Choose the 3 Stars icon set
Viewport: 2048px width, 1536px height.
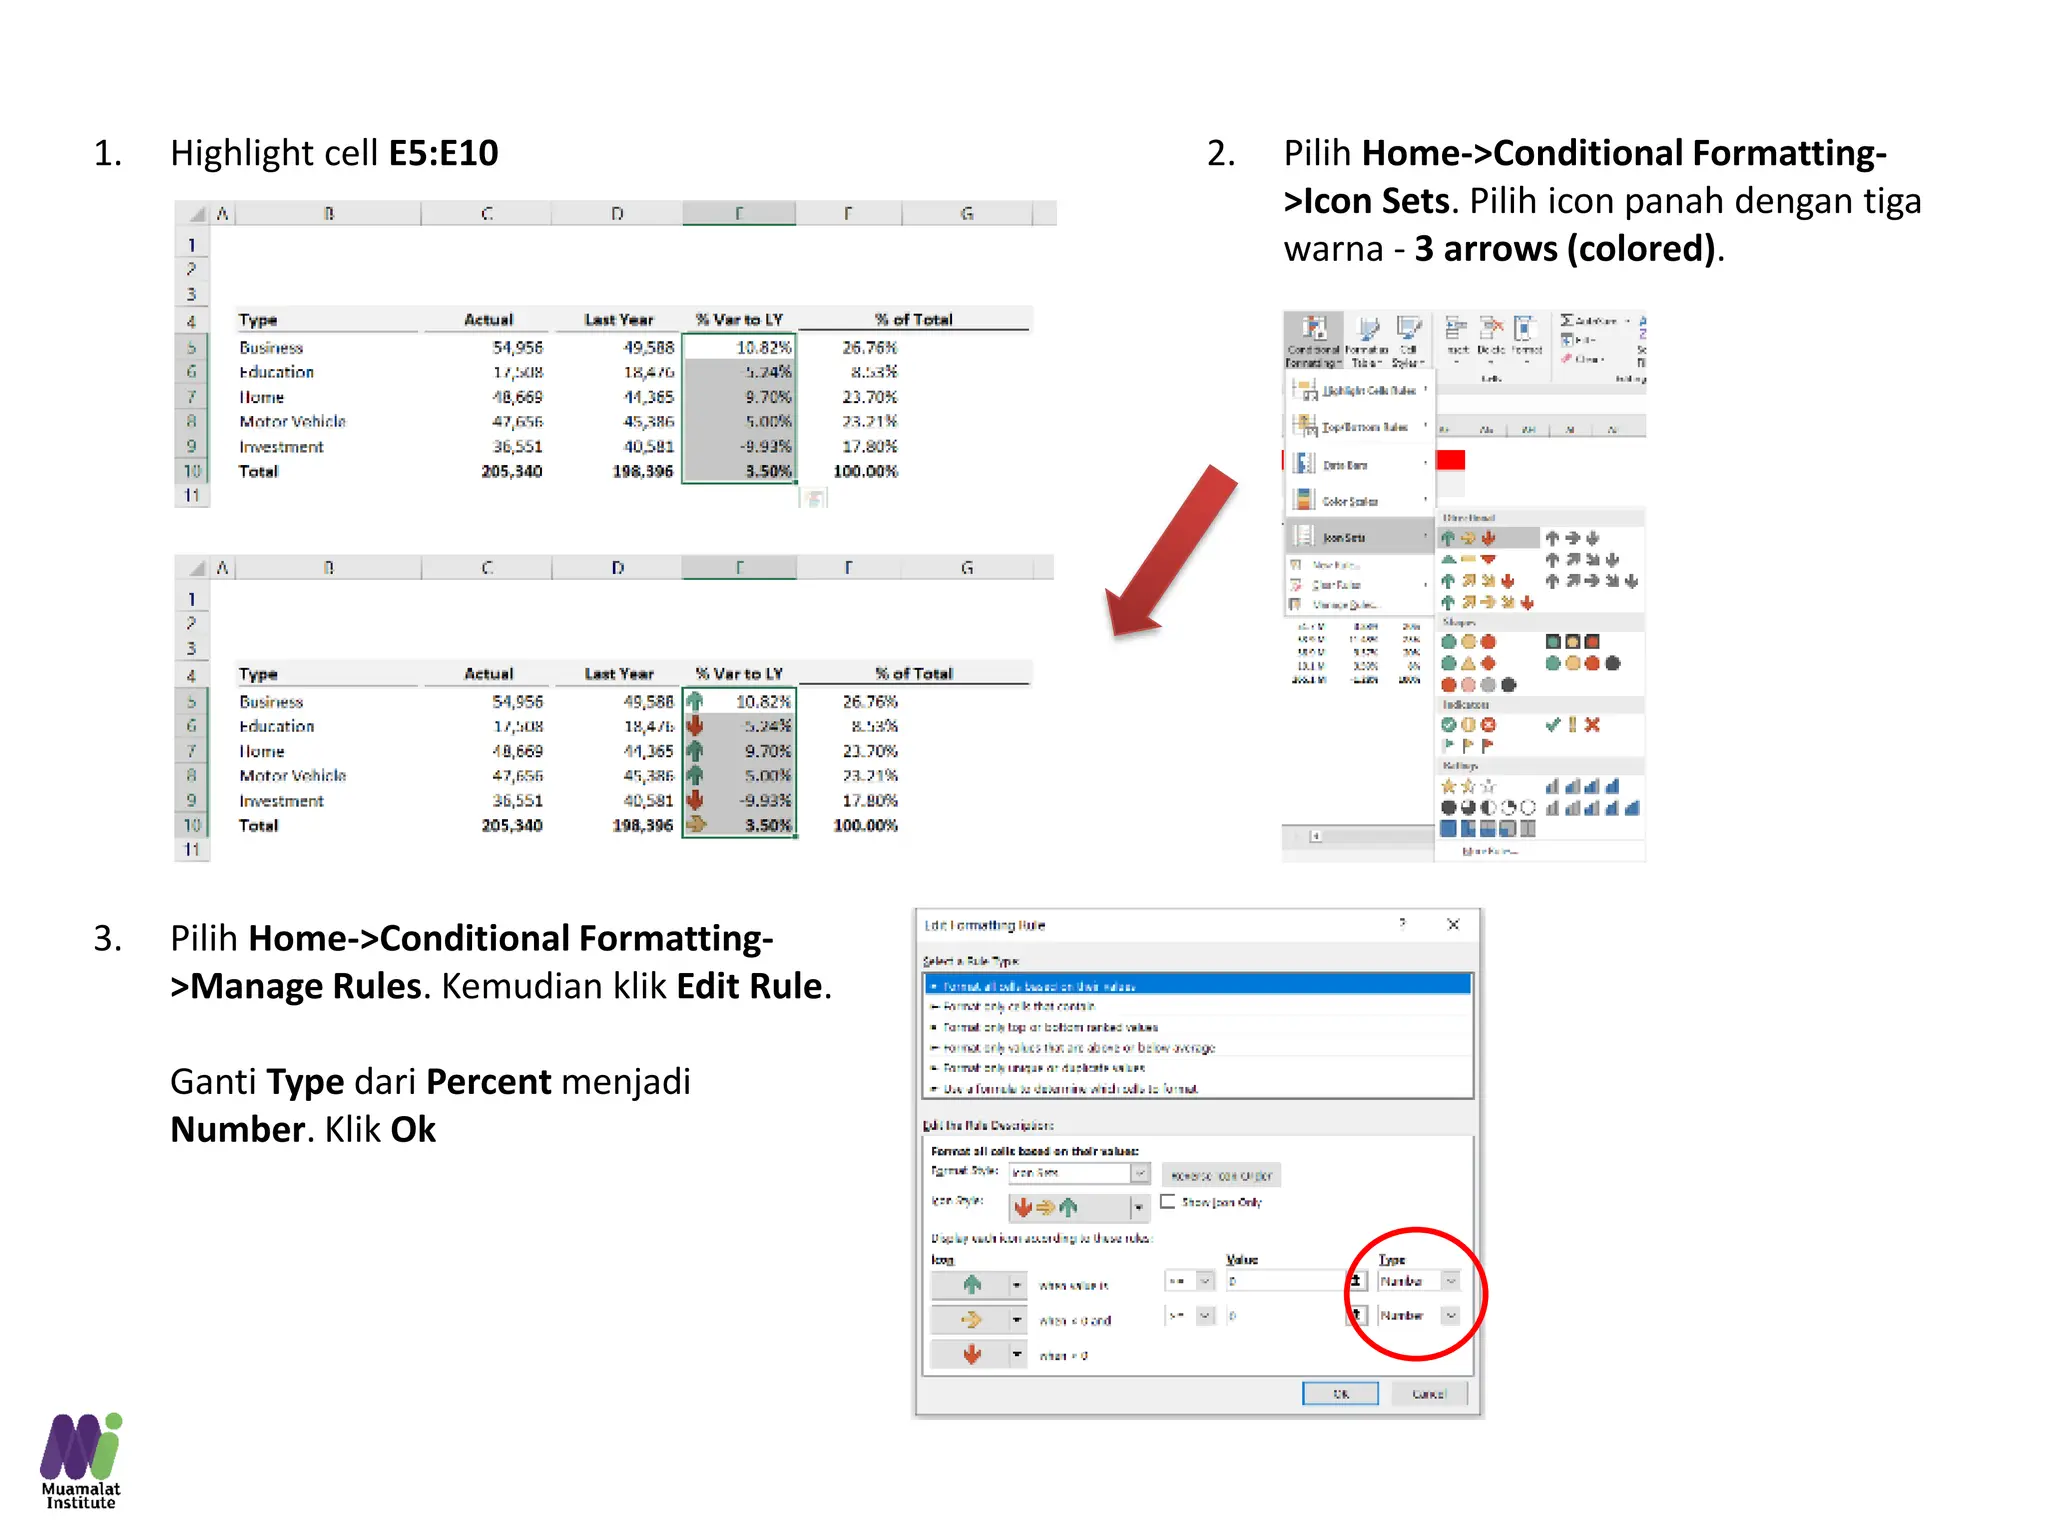[1468, 787]
